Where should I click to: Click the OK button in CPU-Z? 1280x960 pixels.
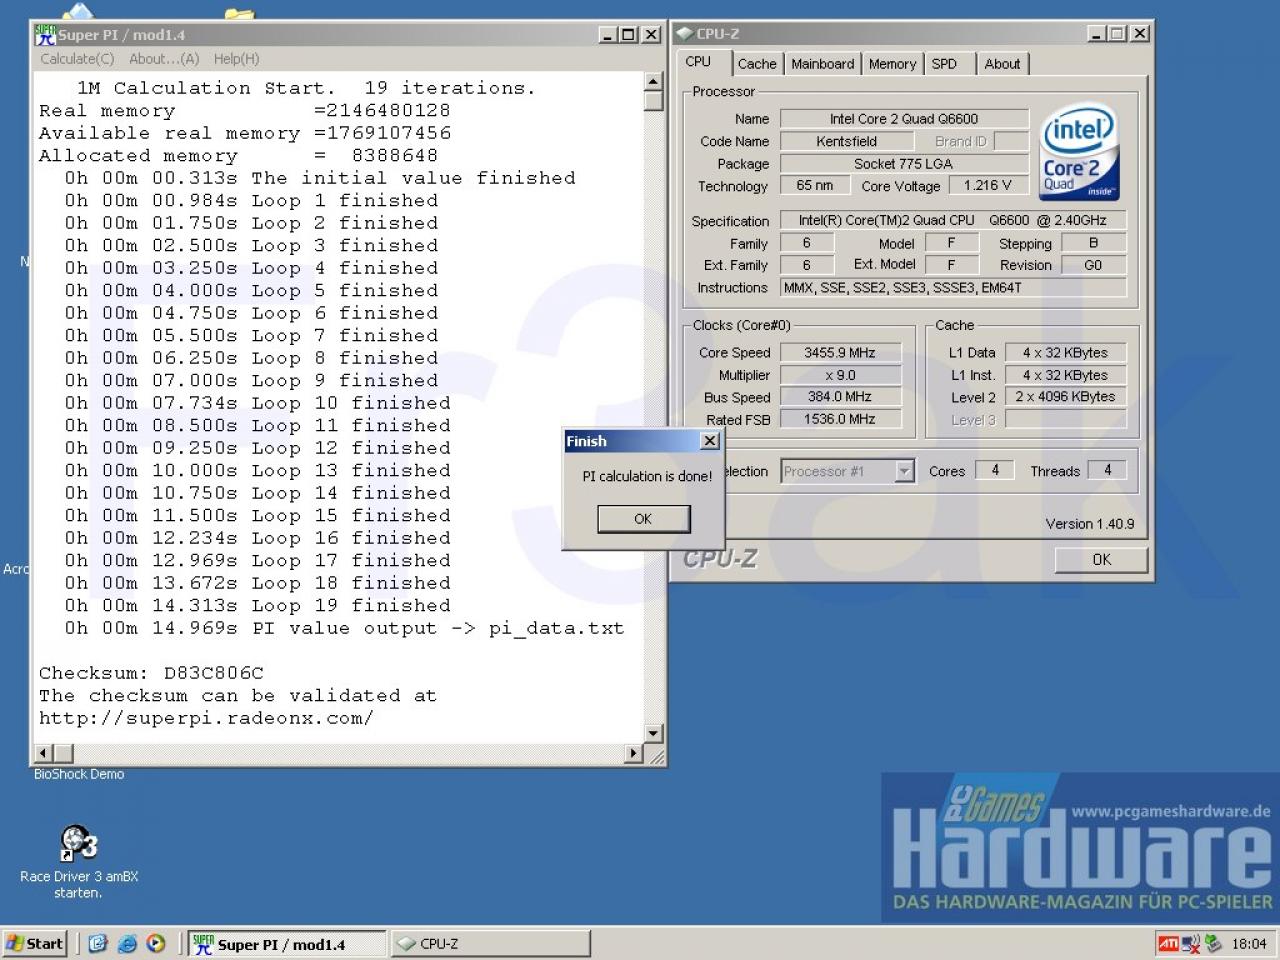pos(1101,560)
